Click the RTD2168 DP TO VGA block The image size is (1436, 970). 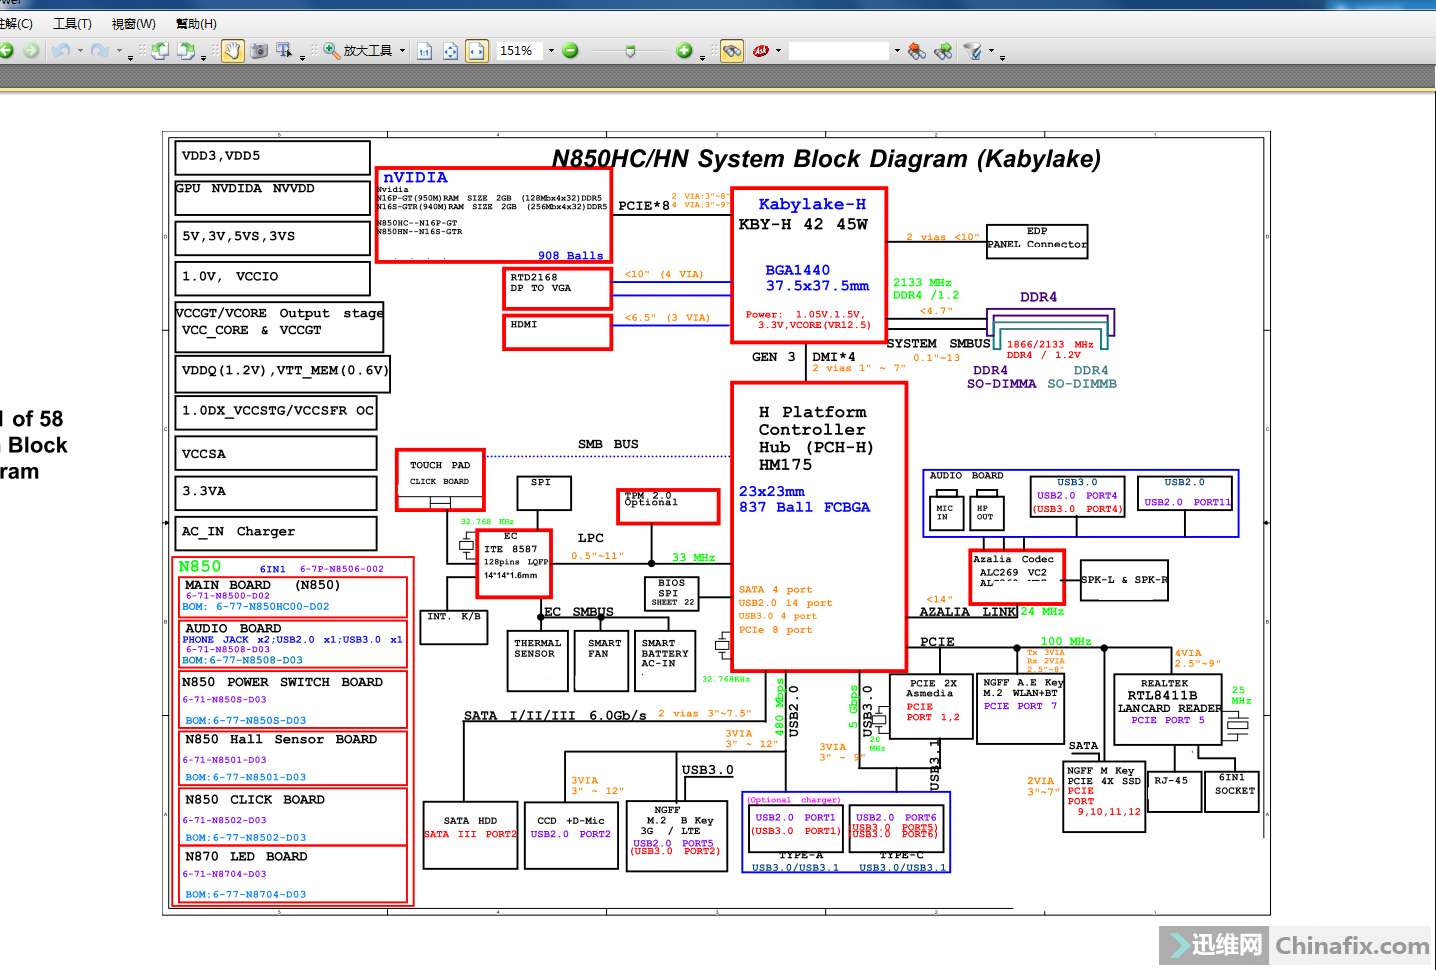coord(557,288)
